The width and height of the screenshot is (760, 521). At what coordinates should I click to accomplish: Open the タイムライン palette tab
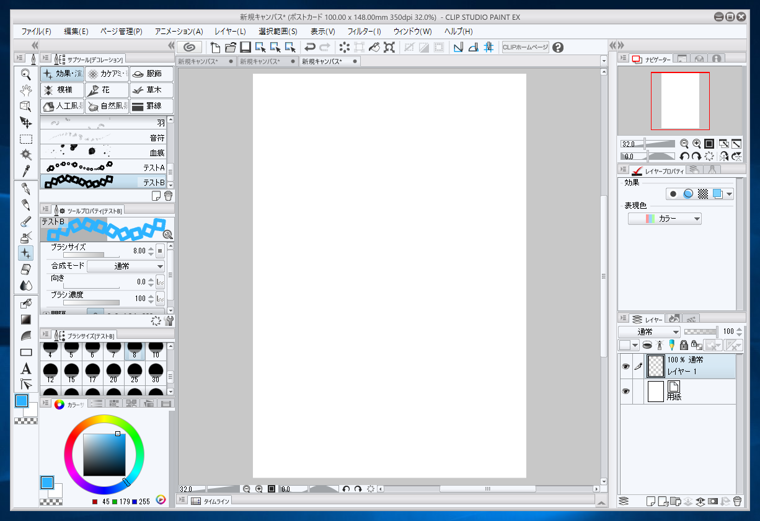pyautogui.click(x=210, y=501)
